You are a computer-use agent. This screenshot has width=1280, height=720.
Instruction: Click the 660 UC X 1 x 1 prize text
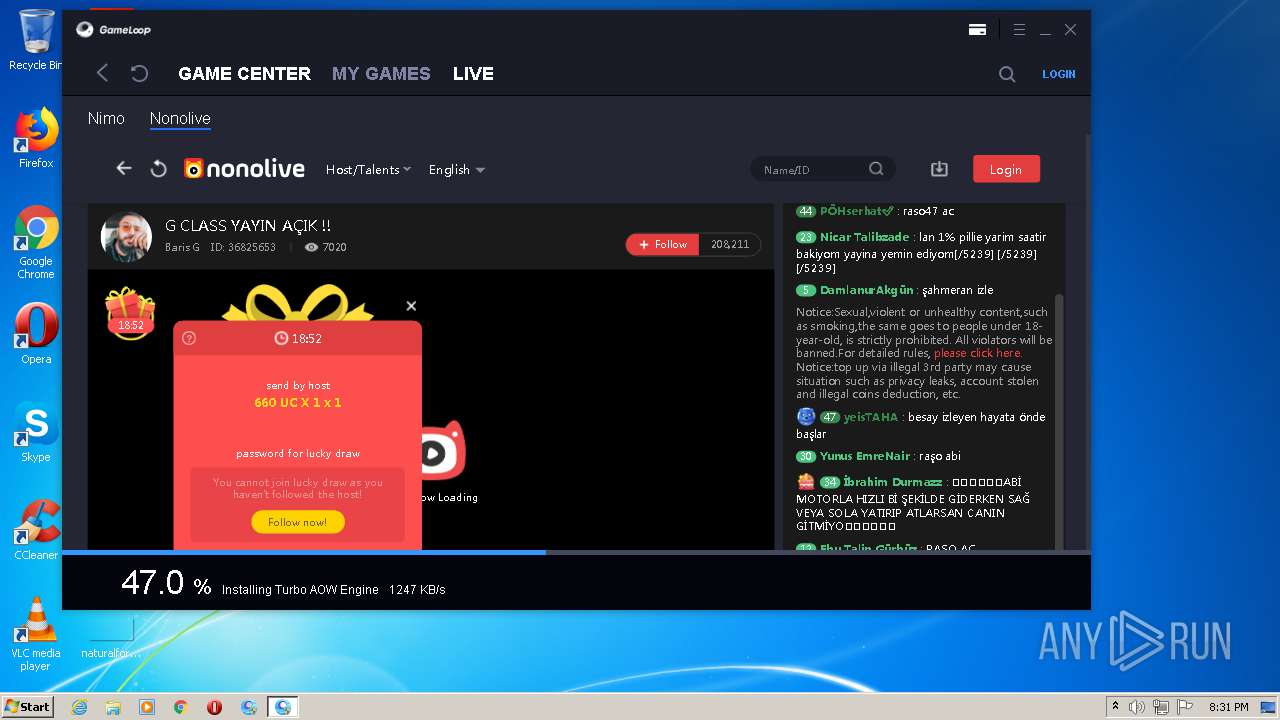click(x=298, y=402)
